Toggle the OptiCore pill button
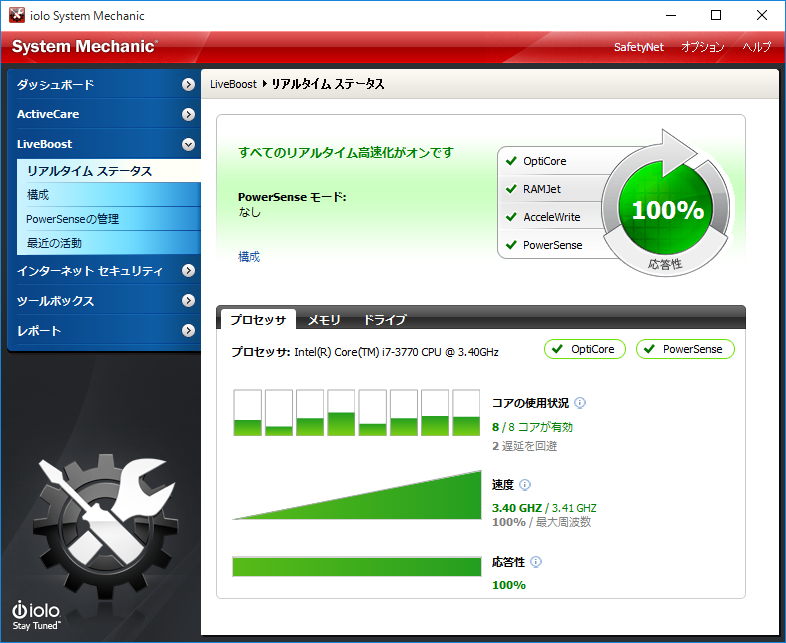 pos(585,349)
